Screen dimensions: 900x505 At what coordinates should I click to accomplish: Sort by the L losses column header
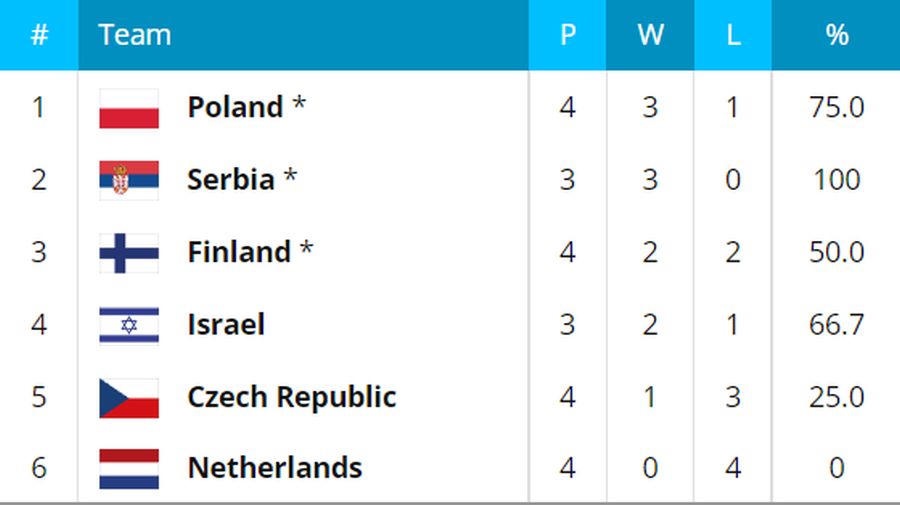point(733,35)
